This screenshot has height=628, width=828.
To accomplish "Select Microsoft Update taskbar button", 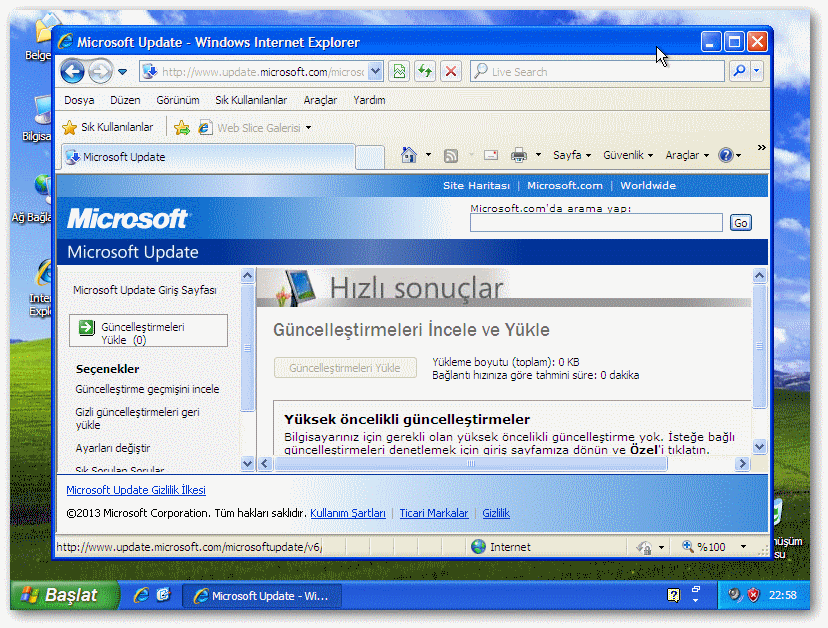I will (x=262, y=596).
